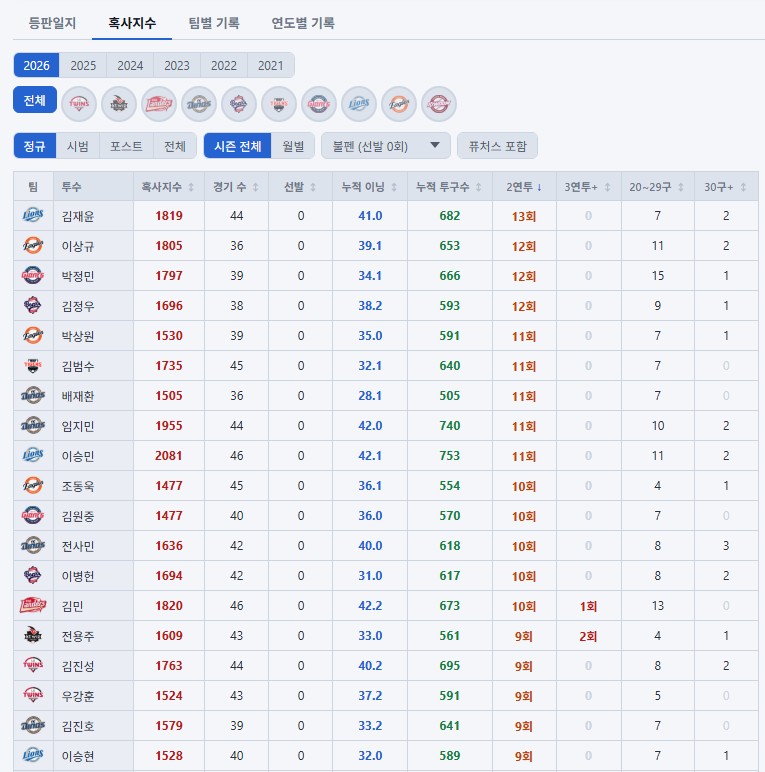Click 김민's 누적 이닝 value 42.2
This screenshot has height=772, width=765.
(370, 606)
